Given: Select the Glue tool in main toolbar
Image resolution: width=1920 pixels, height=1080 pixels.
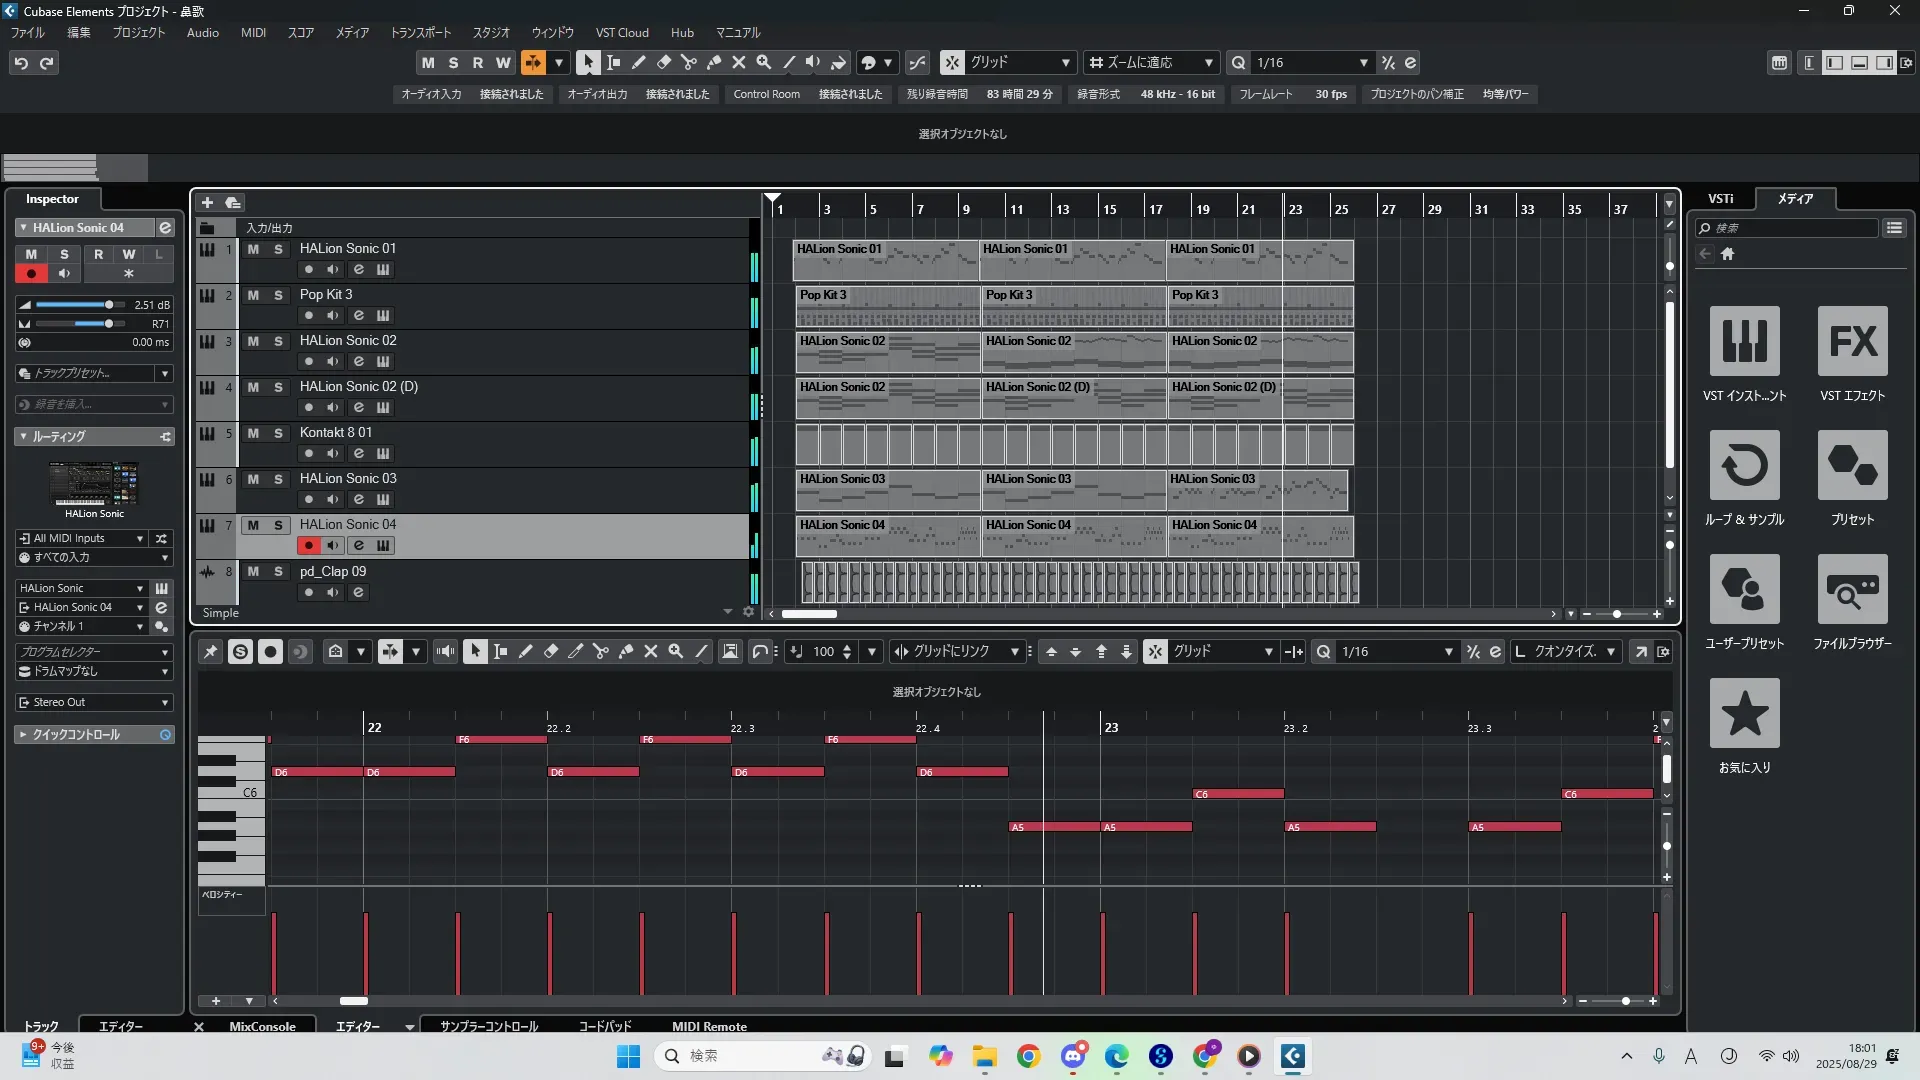Looking at the screenshot, I should 714,63.
